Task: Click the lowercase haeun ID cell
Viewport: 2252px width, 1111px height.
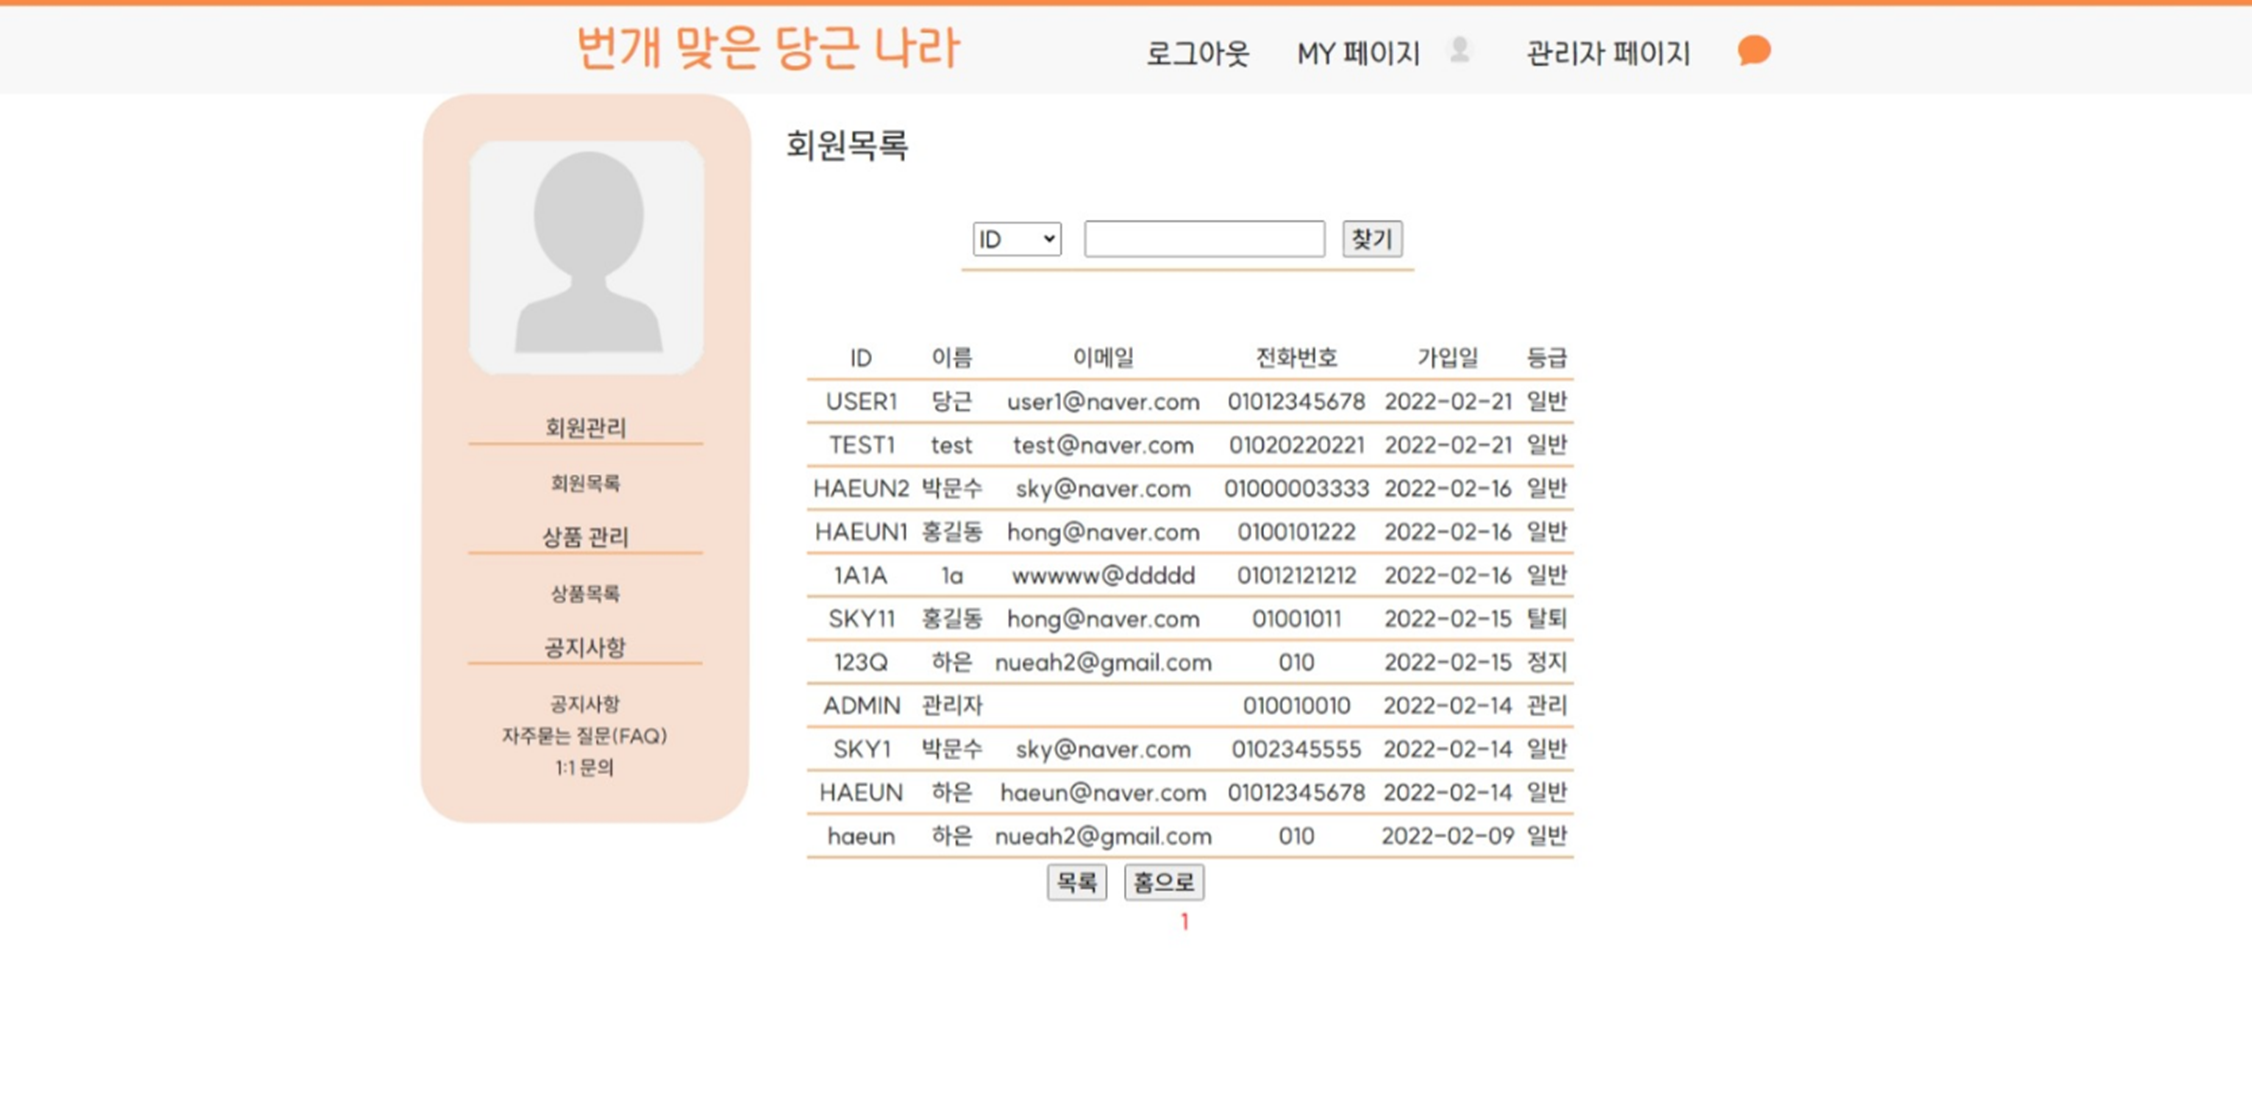Action: pos(861,836)
